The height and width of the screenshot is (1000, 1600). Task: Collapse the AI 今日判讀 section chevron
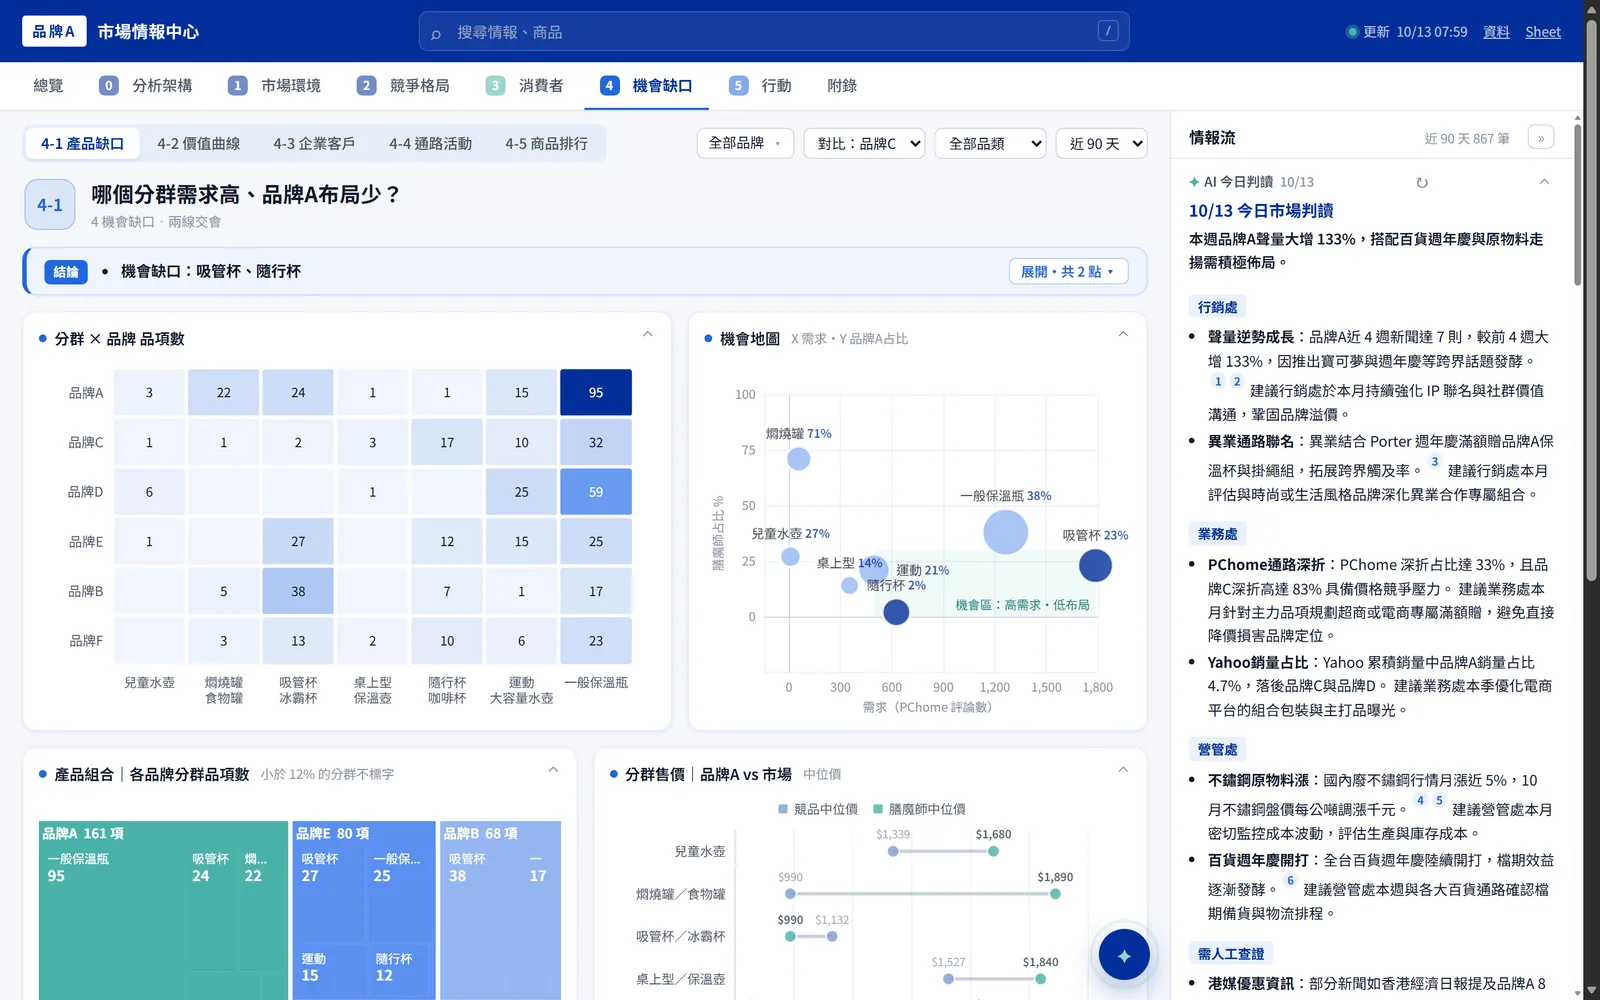1544,182
